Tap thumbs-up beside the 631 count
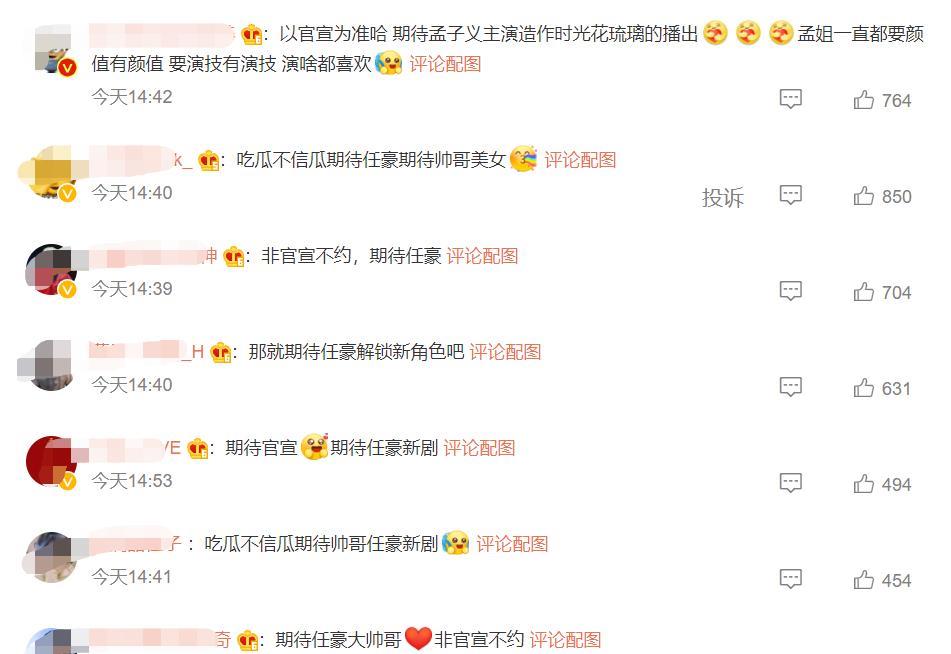The height and width of the screenshot is (654, 951). pyautogui.click(x=863, y=388)
